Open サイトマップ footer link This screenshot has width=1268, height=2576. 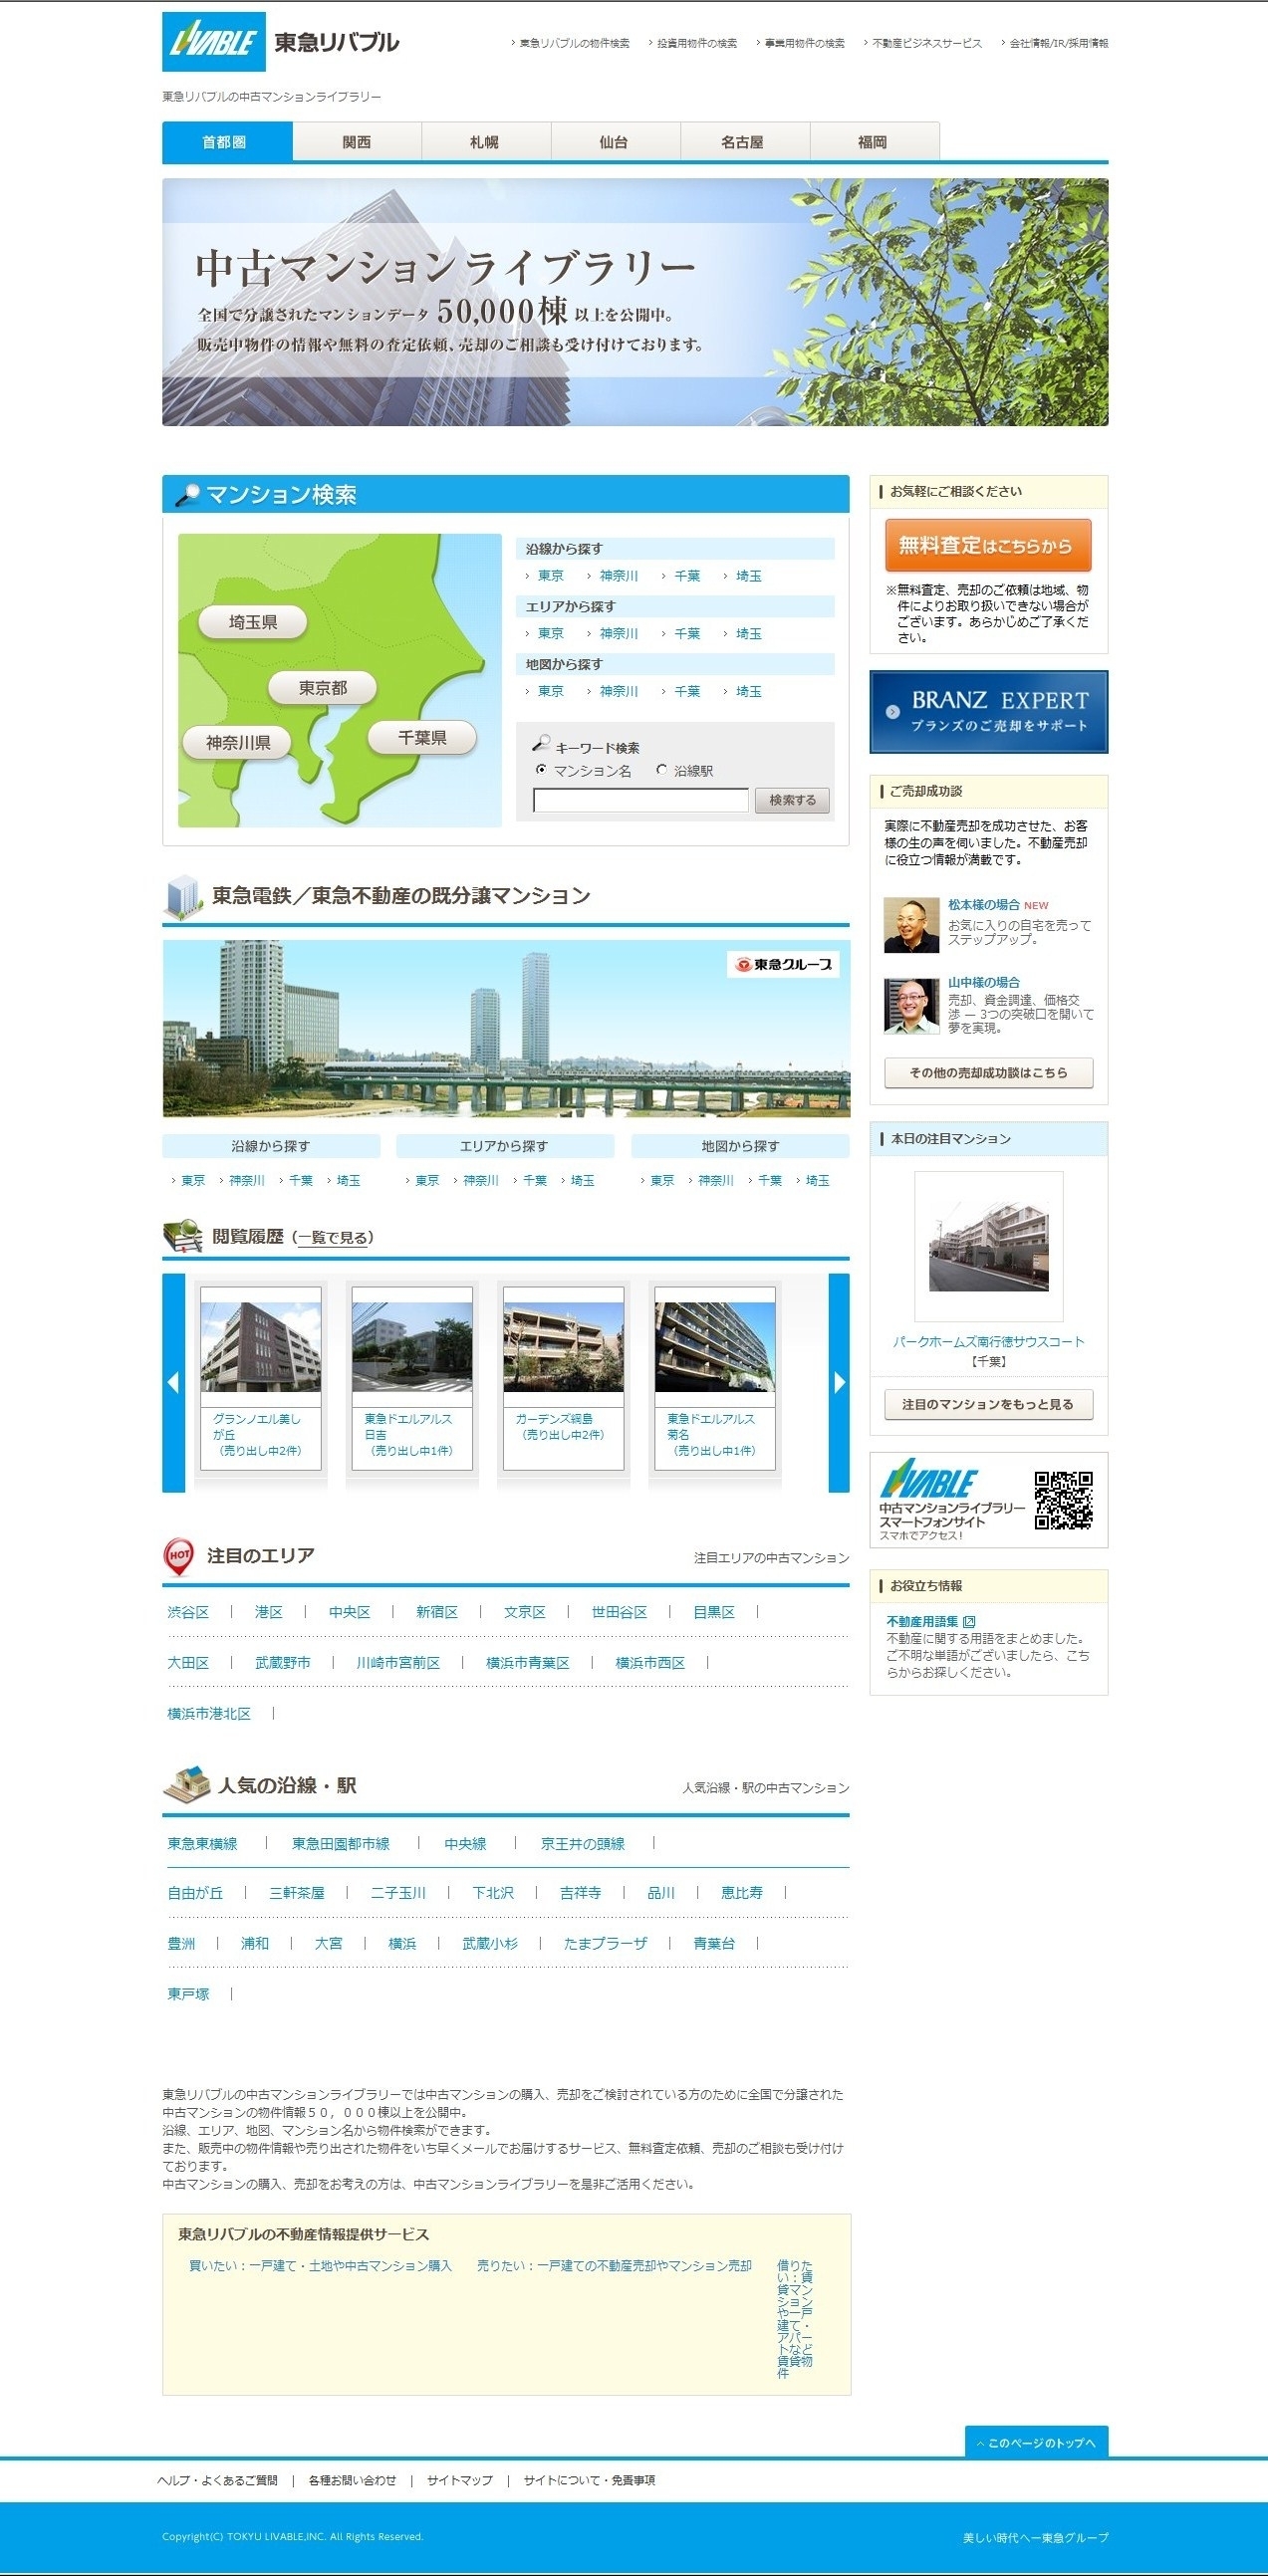click(460, 2480)
